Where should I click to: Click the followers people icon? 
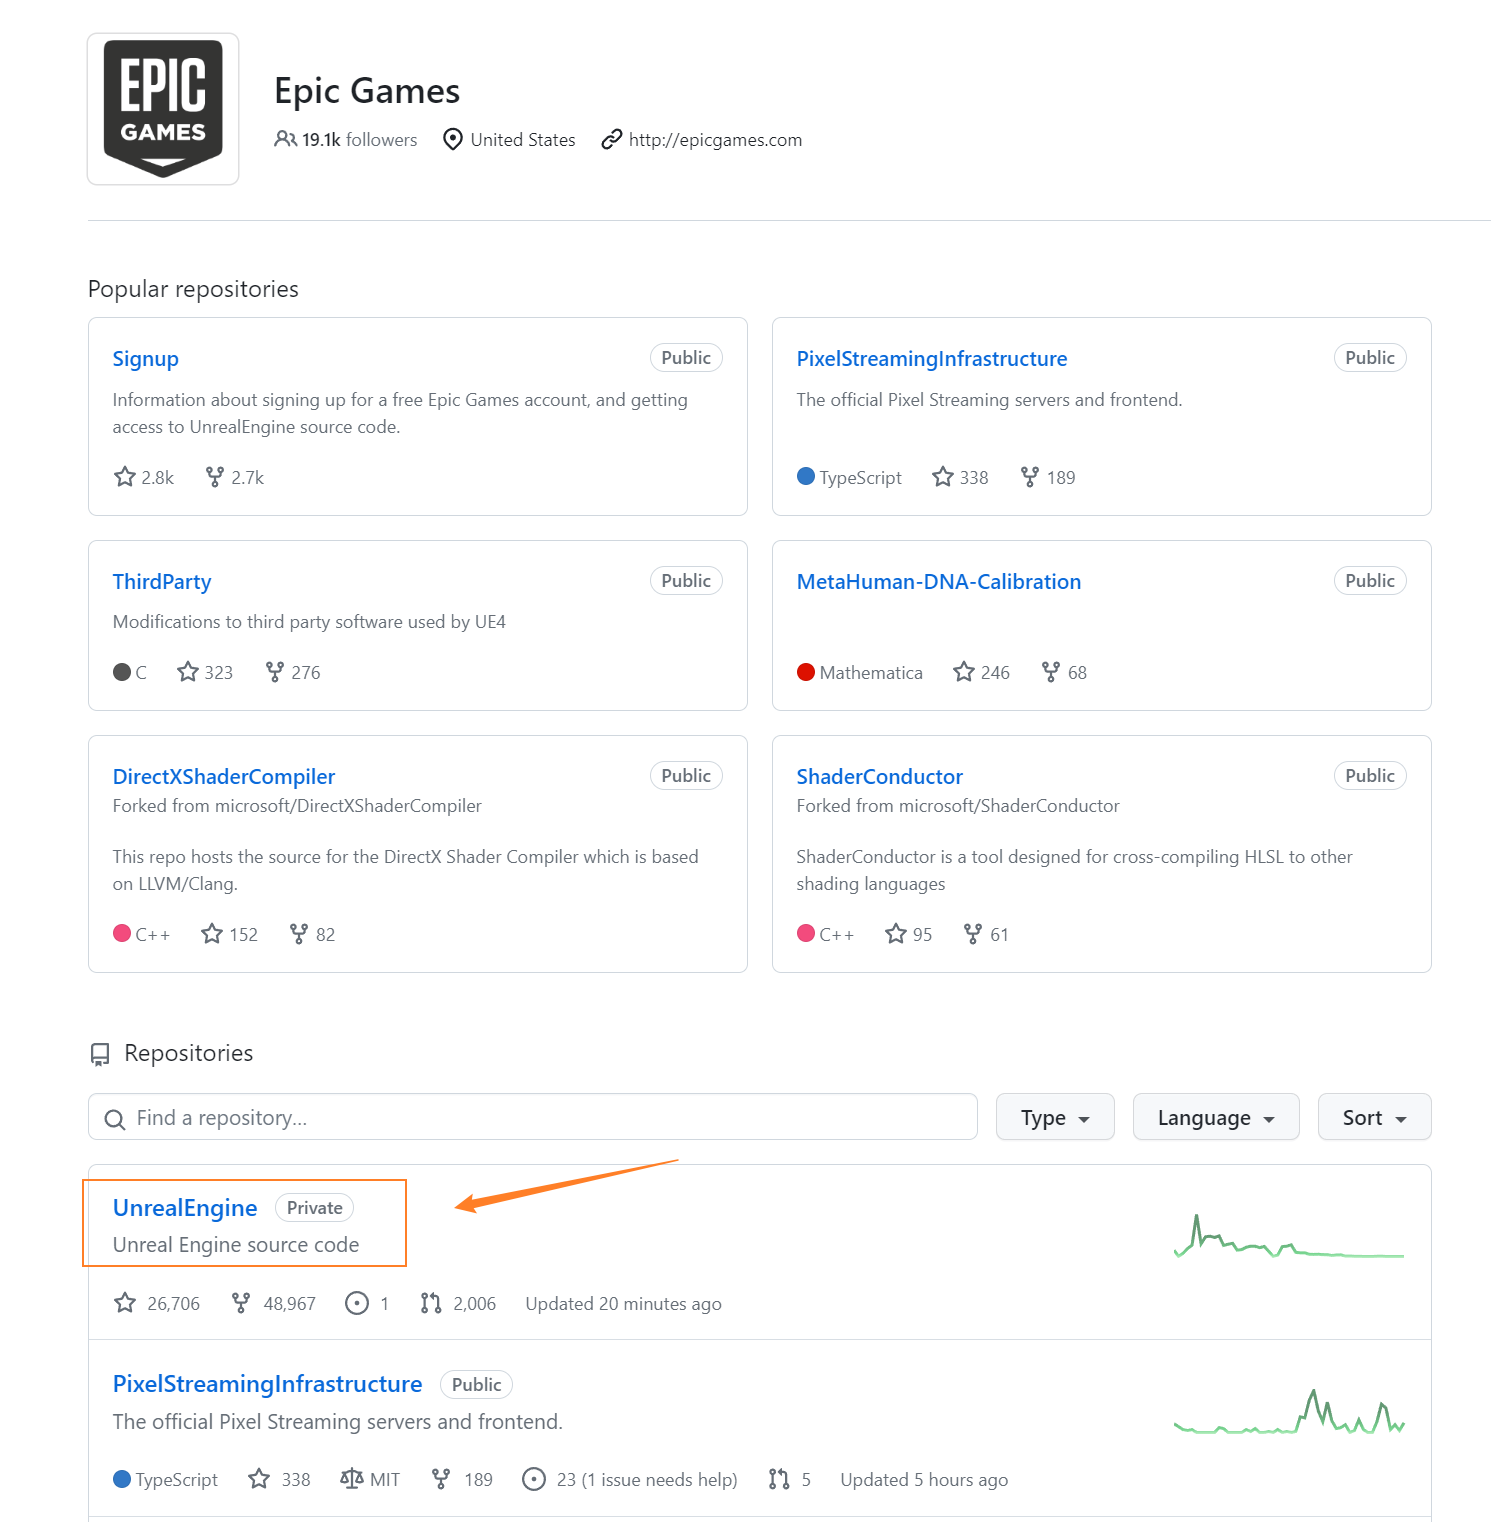pyautogui.click(x=285, y=139)
